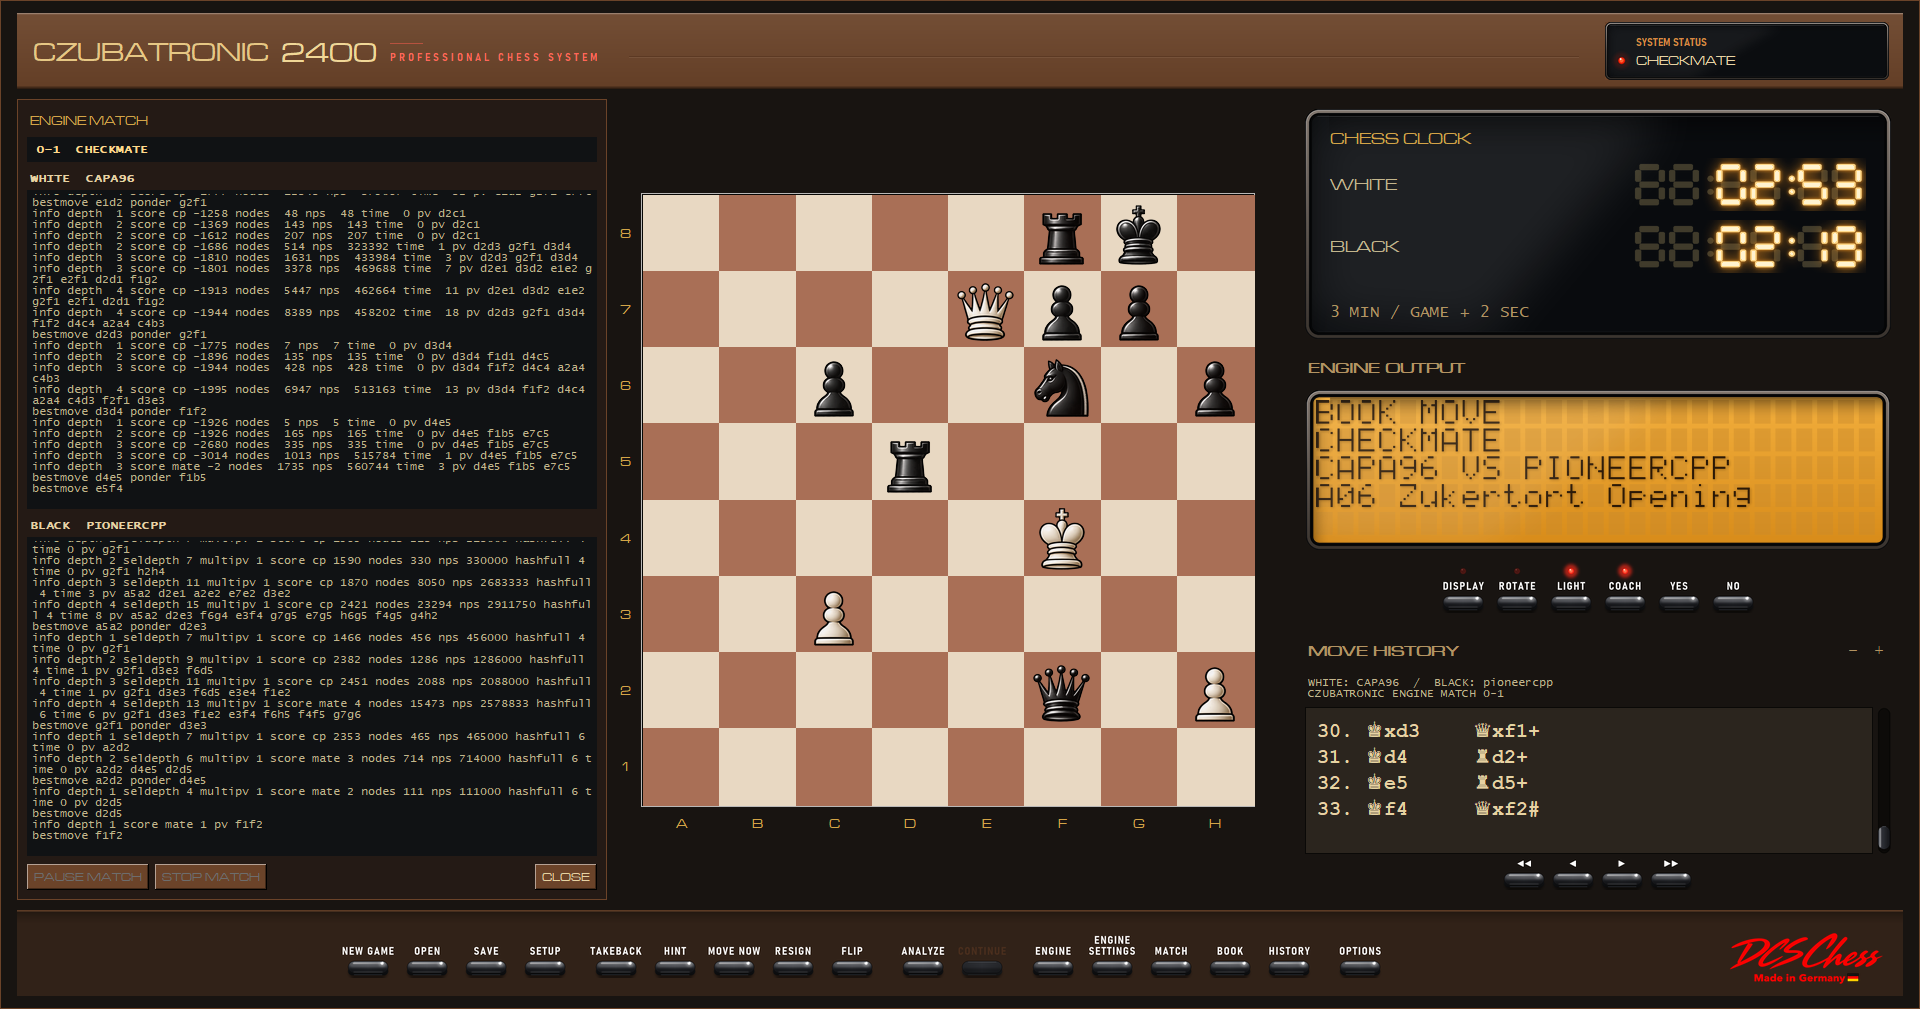
Task: Click the black queen on f2
Action: coord(1062,692)
